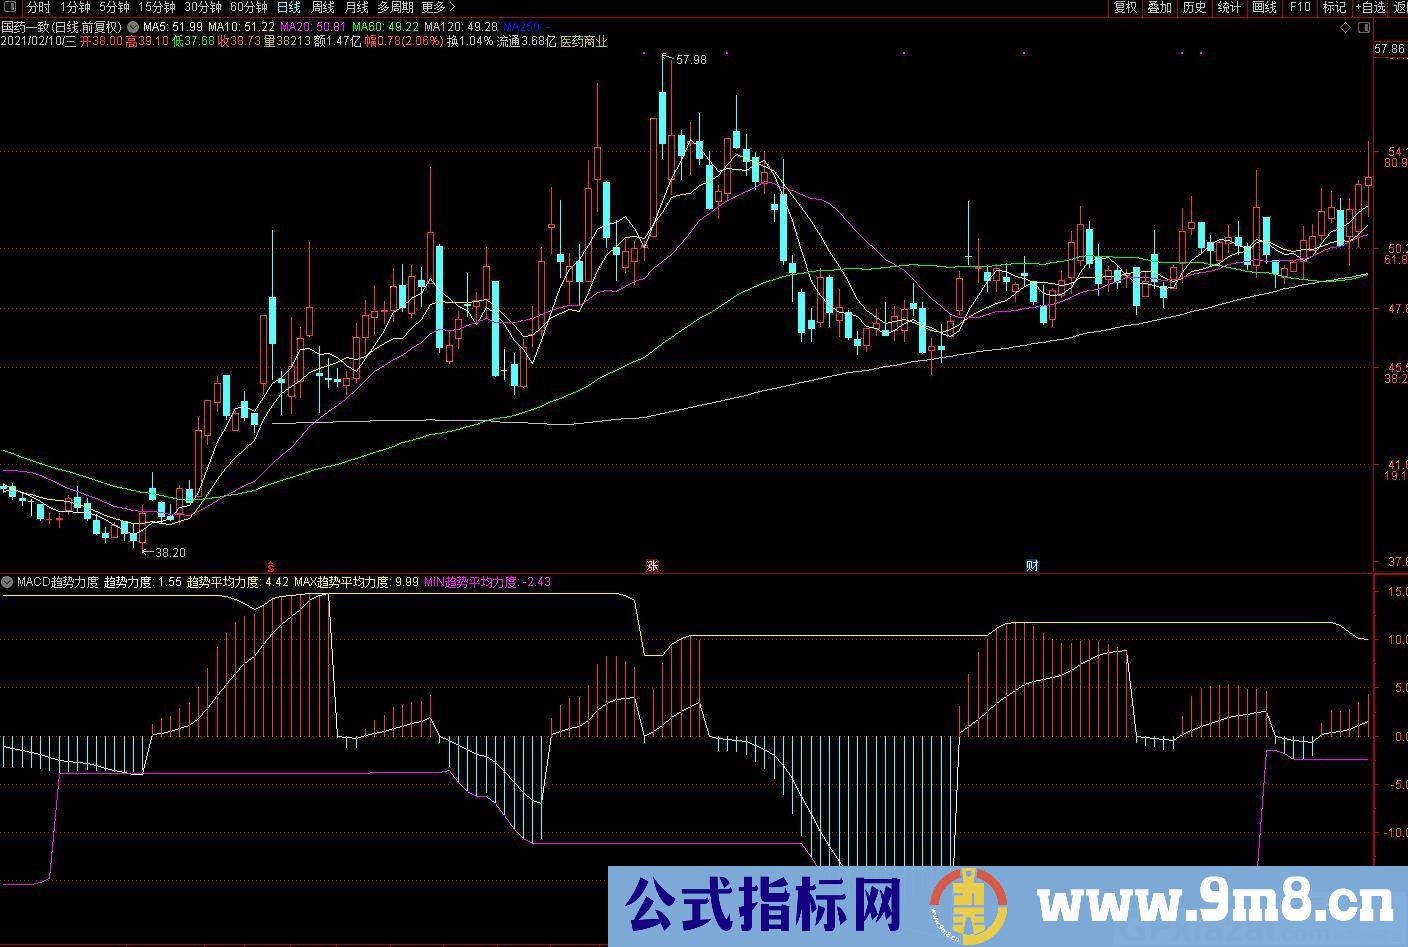Click the 趋势平均力度: 4.42 value

tap(239, 581)
